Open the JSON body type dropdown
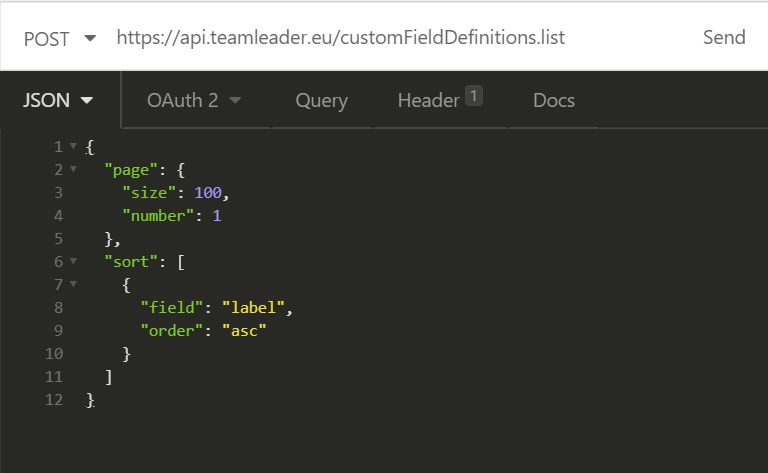The width and height of the screenshot is (768, 473). tap(58, 100)
